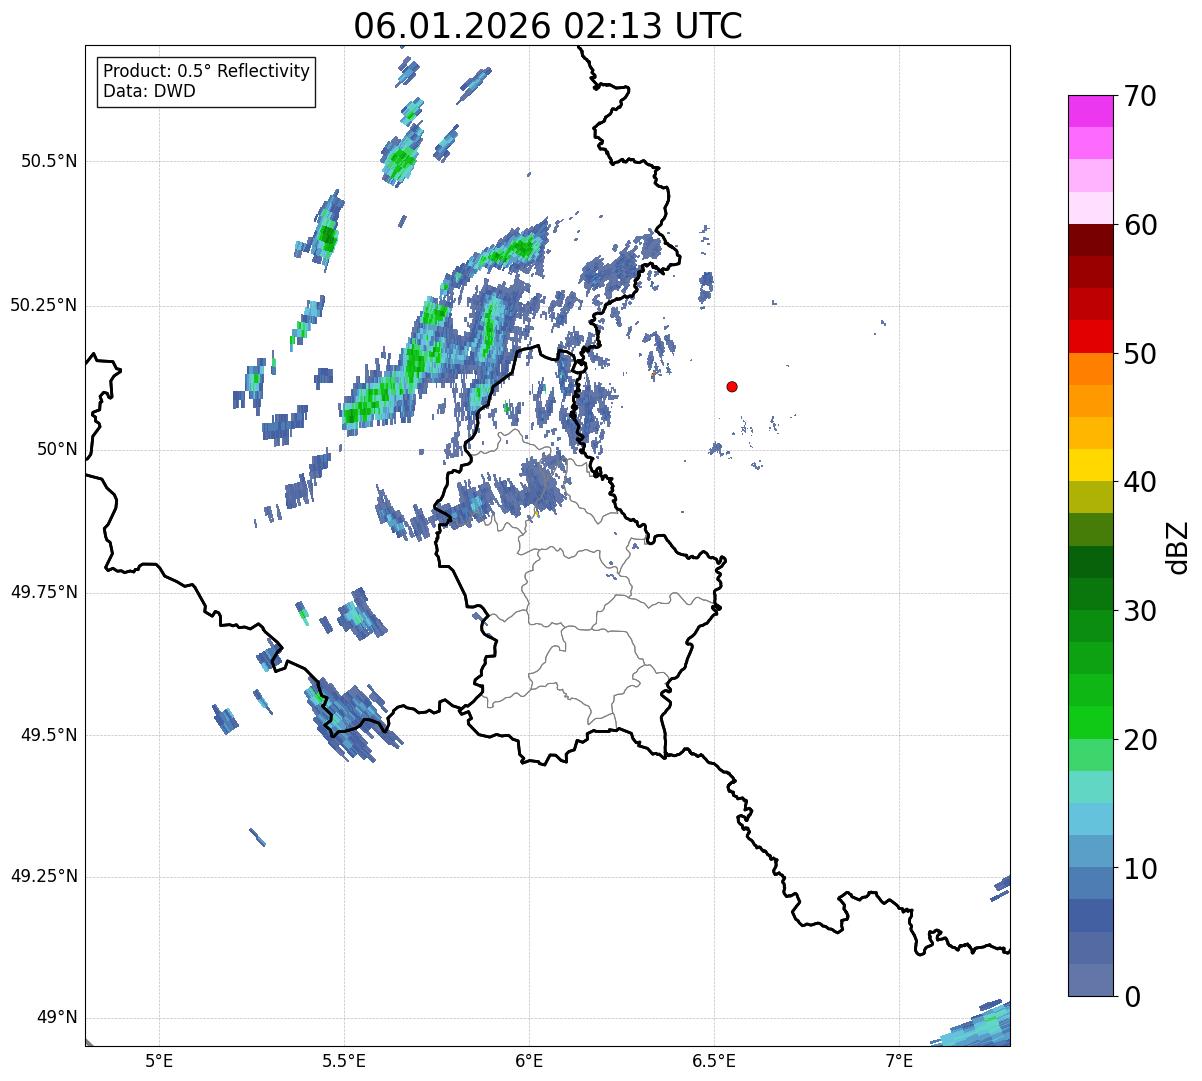Image resolution: width=1202 pixels, height=1081 pixels.
Task: Click the bright red colorbar segment near 50
Action: click(x=1090, y=337)
